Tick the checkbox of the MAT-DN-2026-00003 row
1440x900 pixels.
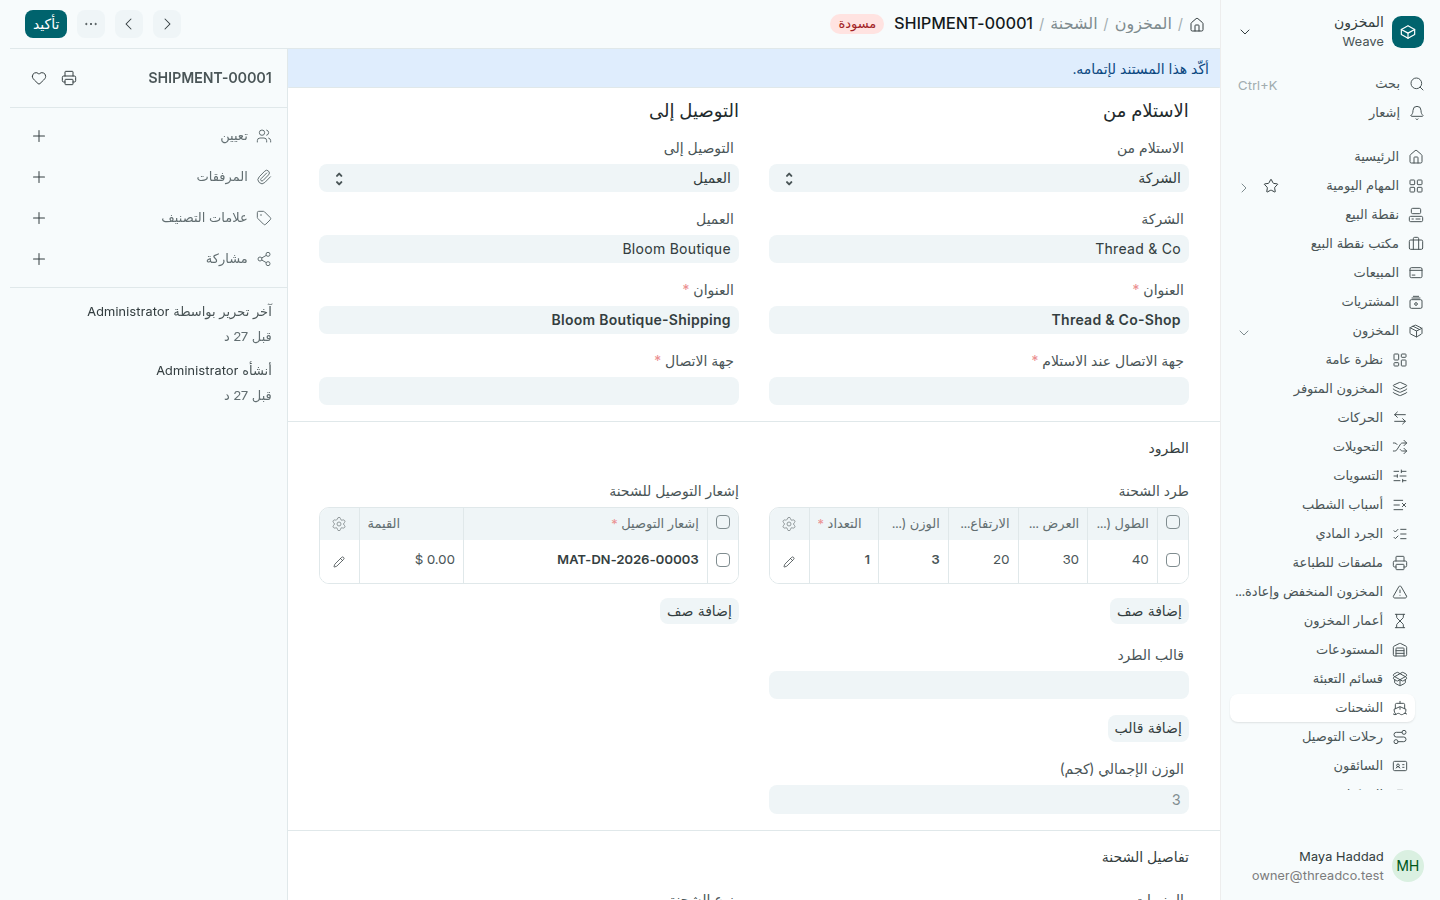(x=723, y=560)
